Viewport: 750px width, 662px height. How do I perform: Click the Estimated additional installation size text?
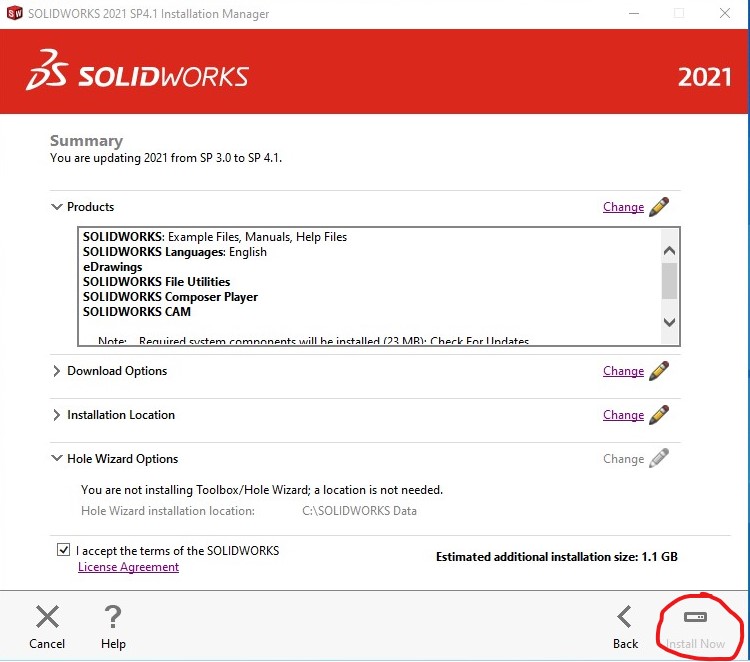pyautogui.click(x=557, y=557)
